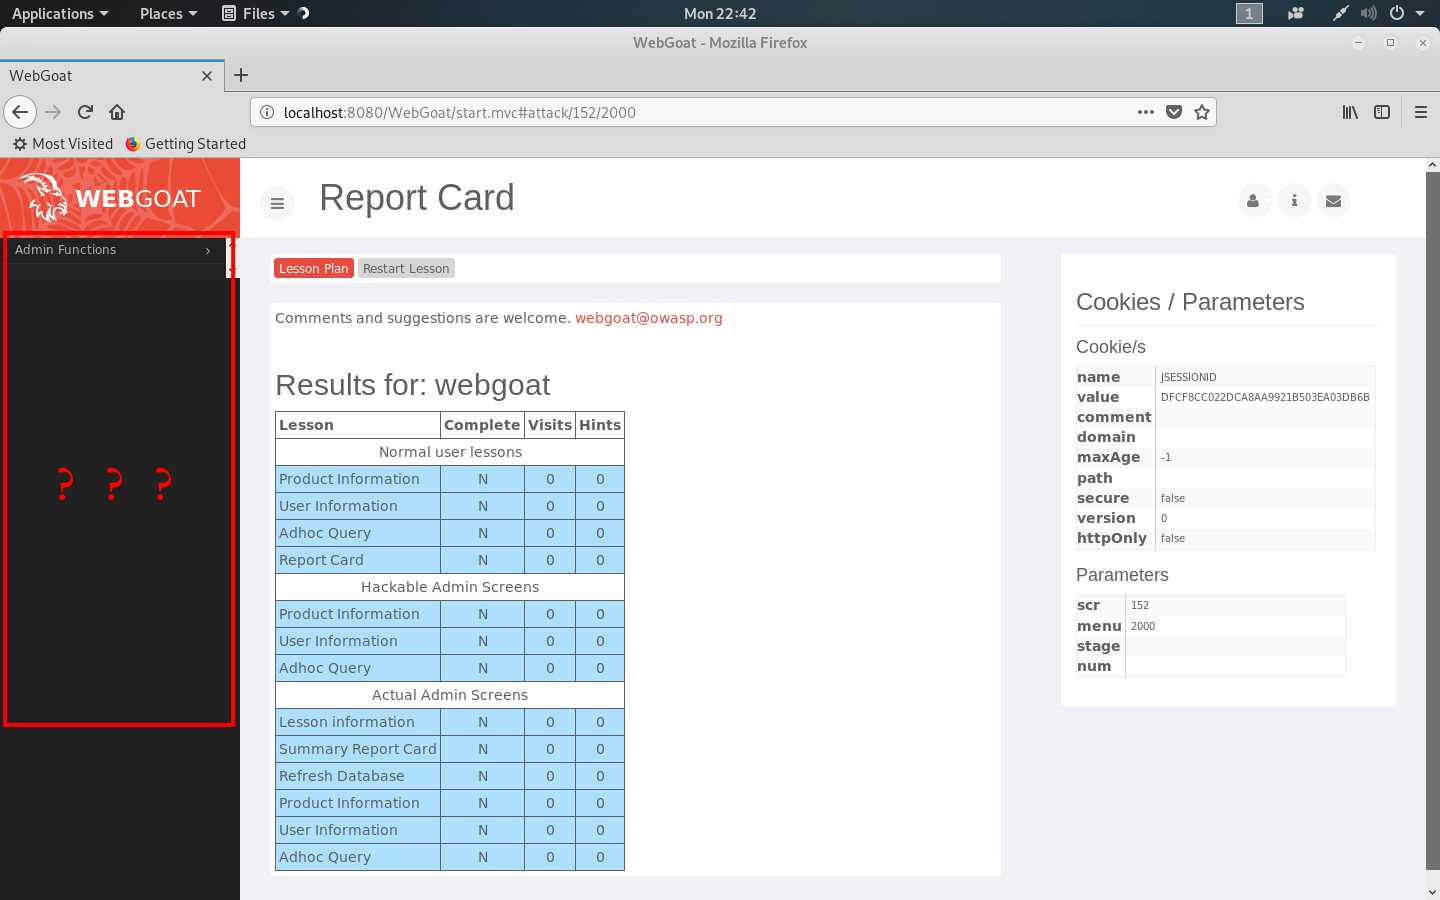This screenshot has height=900, width=1440.
Task: Click the WebGoat logo
Action: coord(112,197)
